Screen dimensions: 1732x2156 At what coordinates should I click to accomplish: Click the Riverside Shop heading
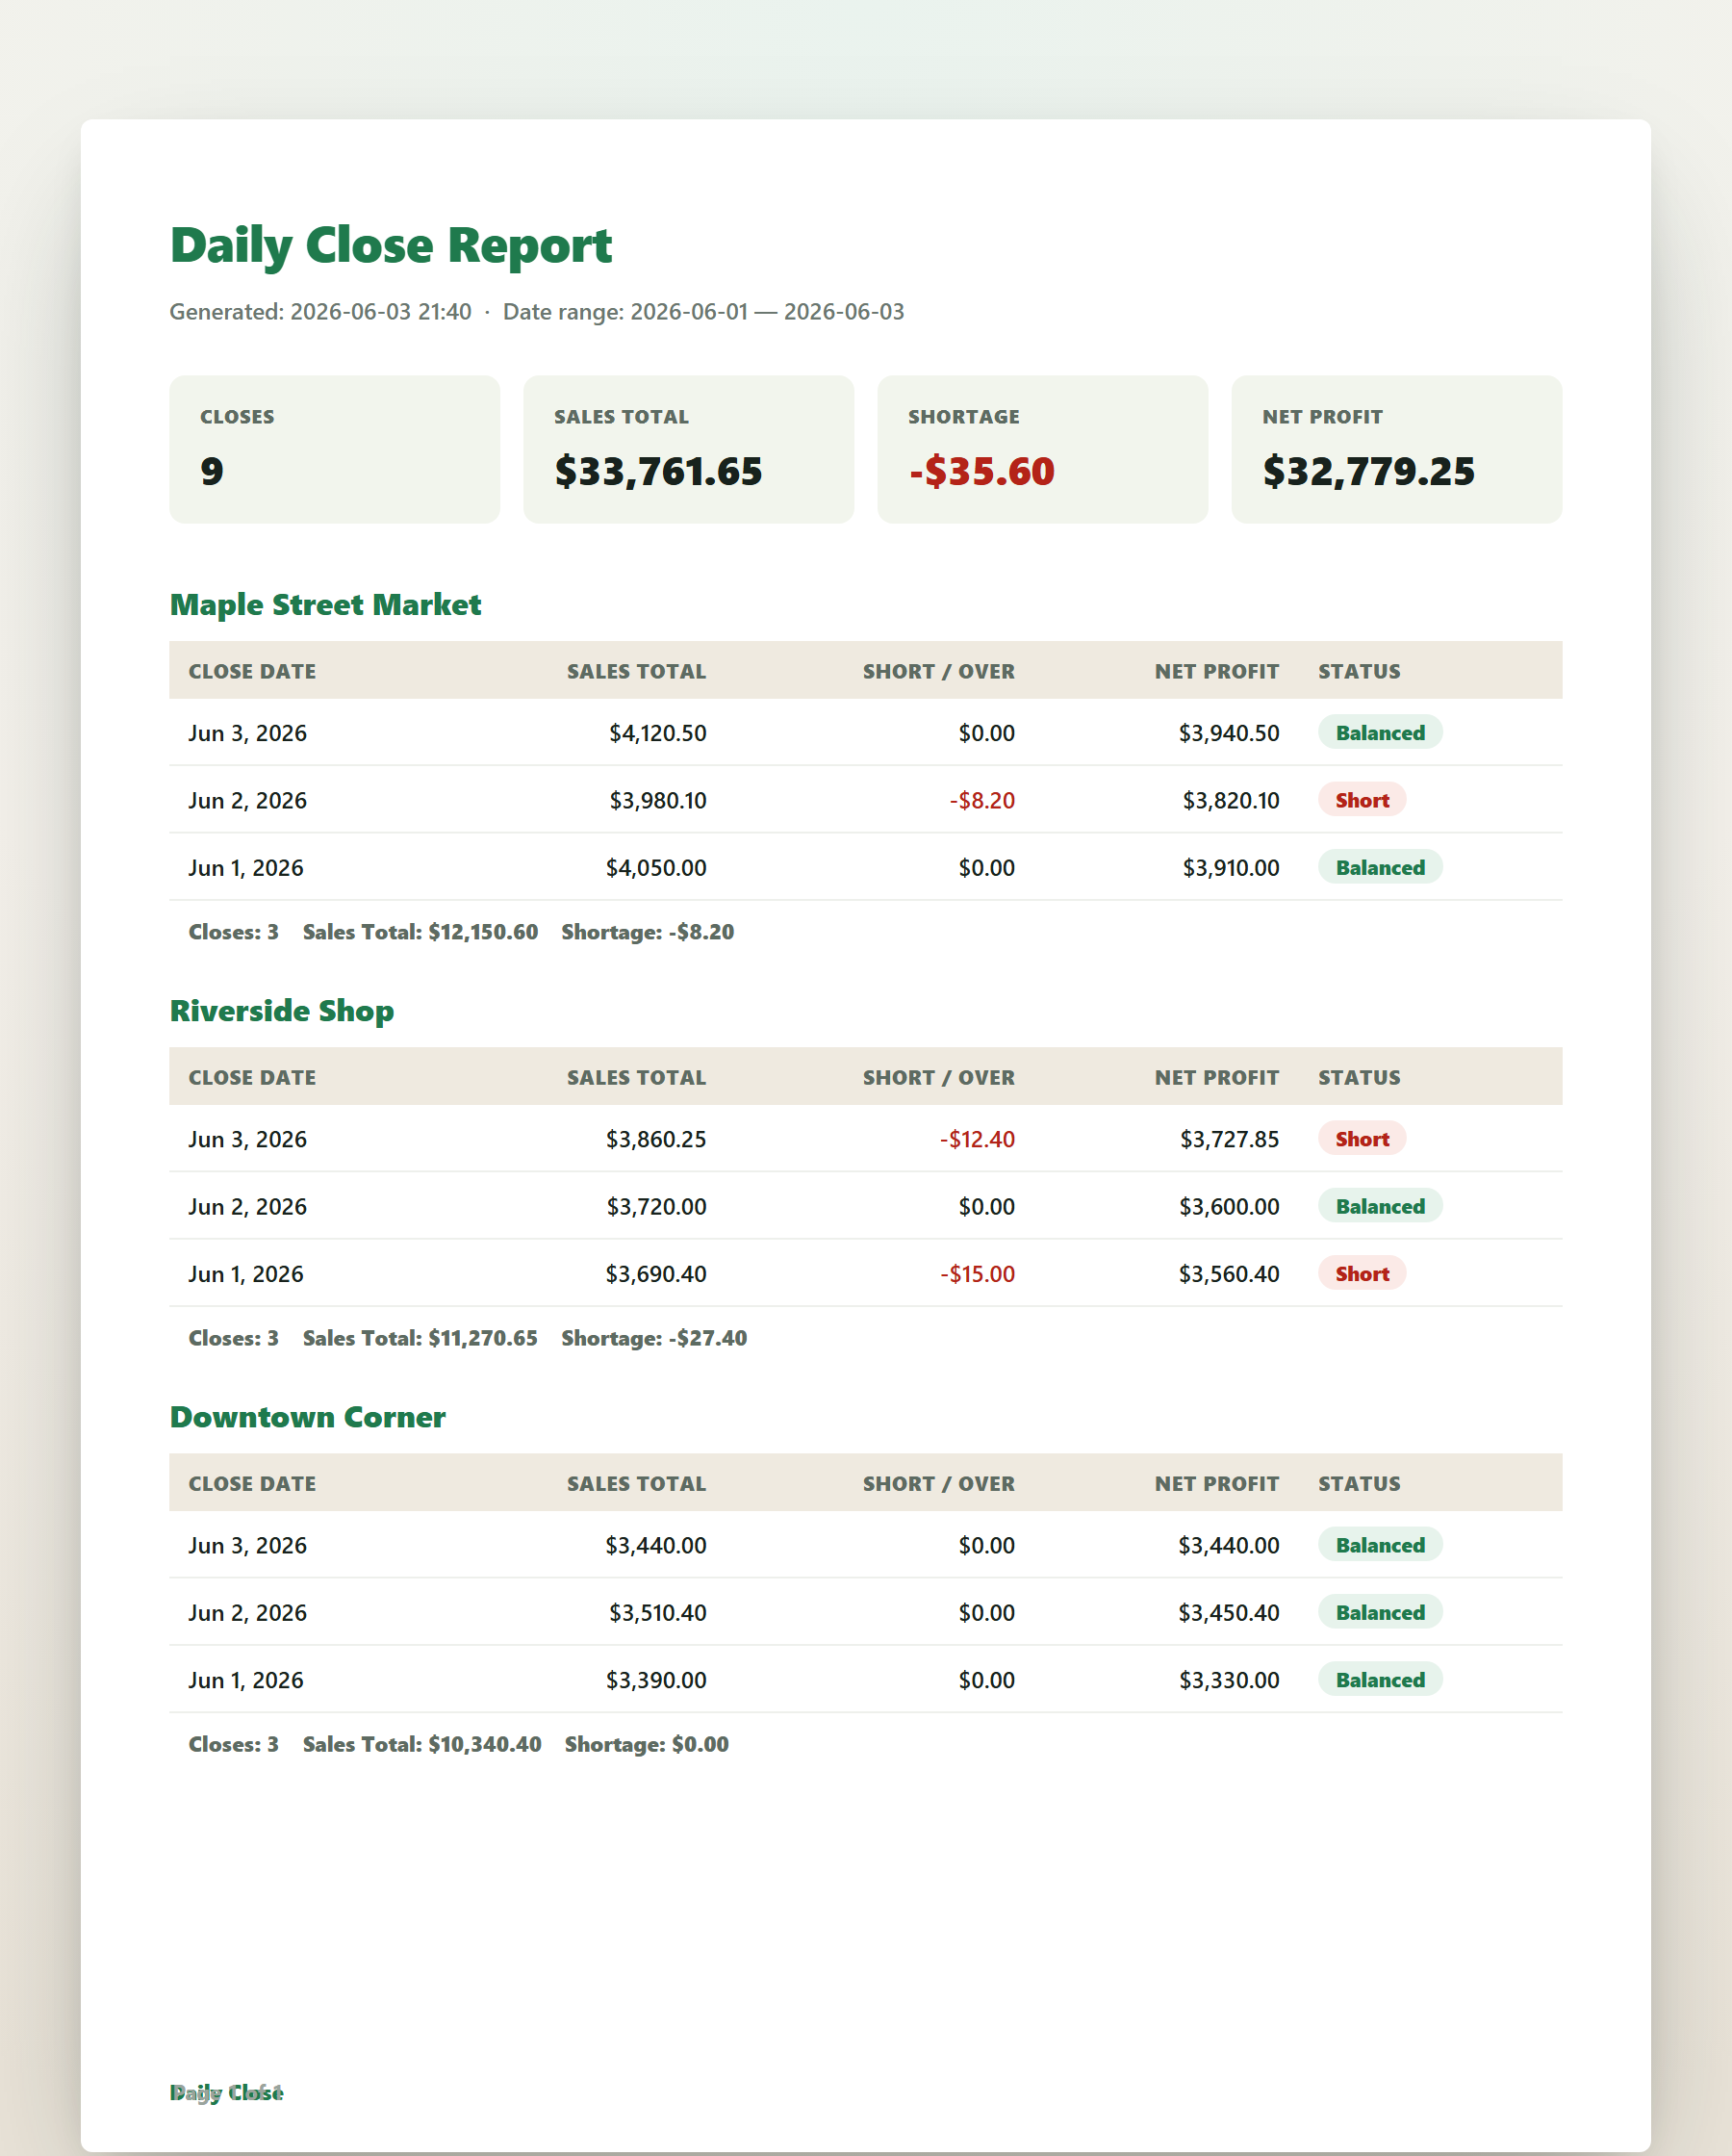tap(281, 1011)
